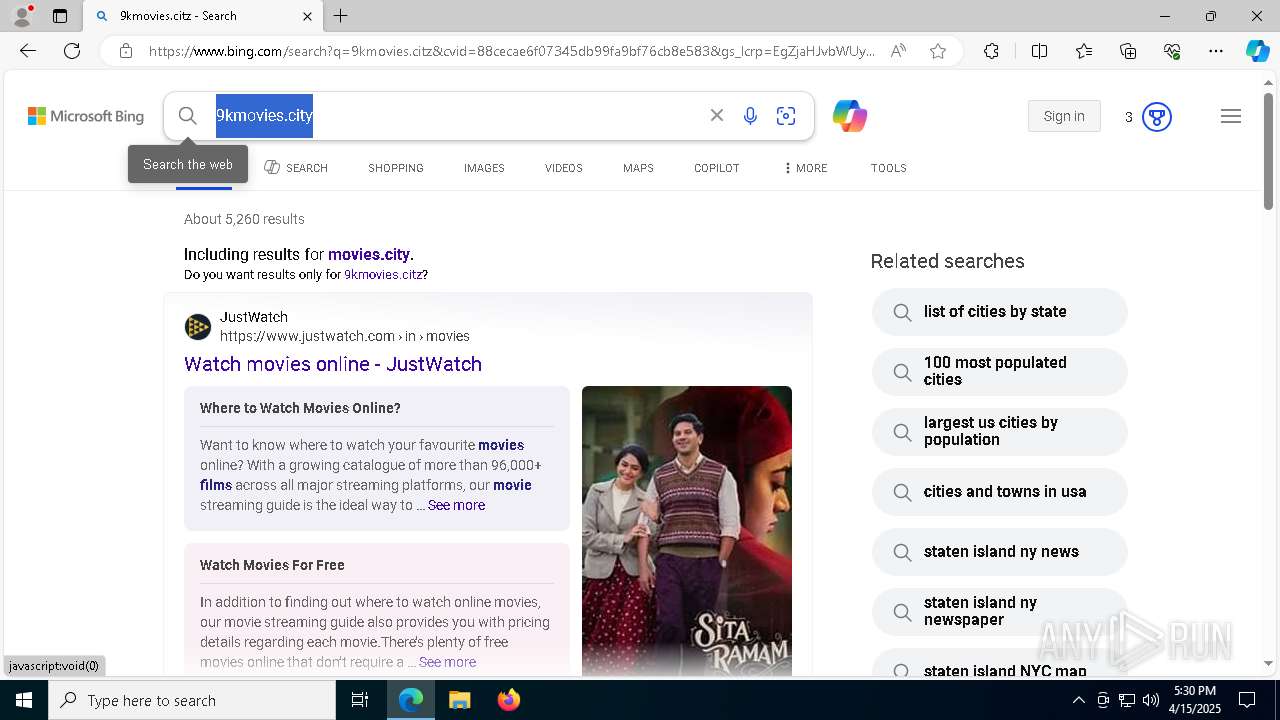Viewport: 1280px width, 720px height.
Task: Open Favorites list icon
Action: (1084, 51)
